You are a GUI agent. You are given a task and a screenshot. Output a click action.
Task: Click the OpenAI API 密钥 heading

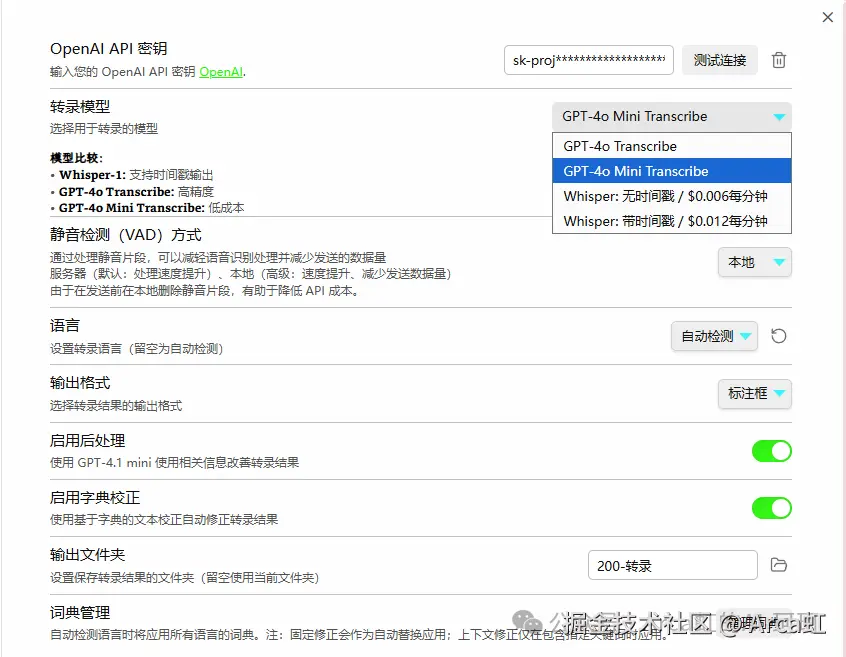(x=108, y=49)
